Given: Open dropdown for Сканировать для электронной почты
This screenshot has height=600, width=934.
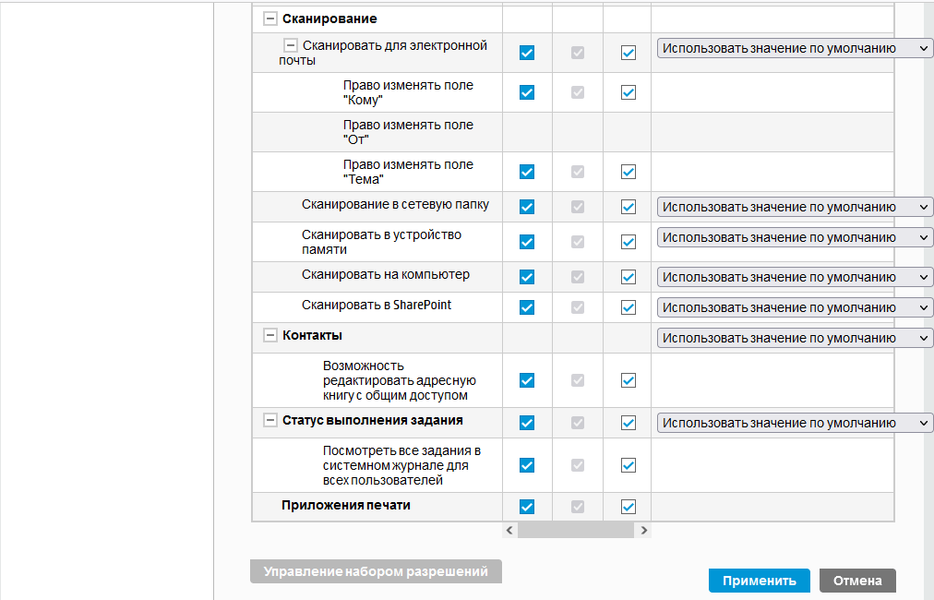Looking at the screenshot, I should pos(795,48).
